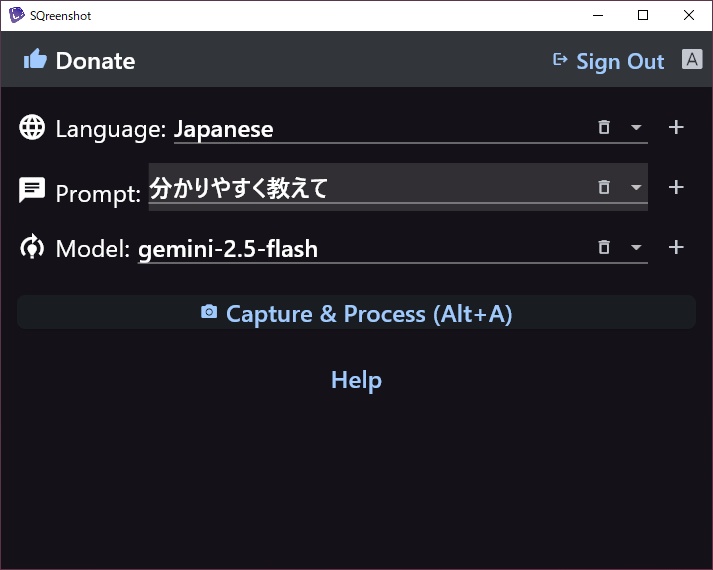Toggle the 'A' text icon in header
Screen dimensions: 713x570
692,59
